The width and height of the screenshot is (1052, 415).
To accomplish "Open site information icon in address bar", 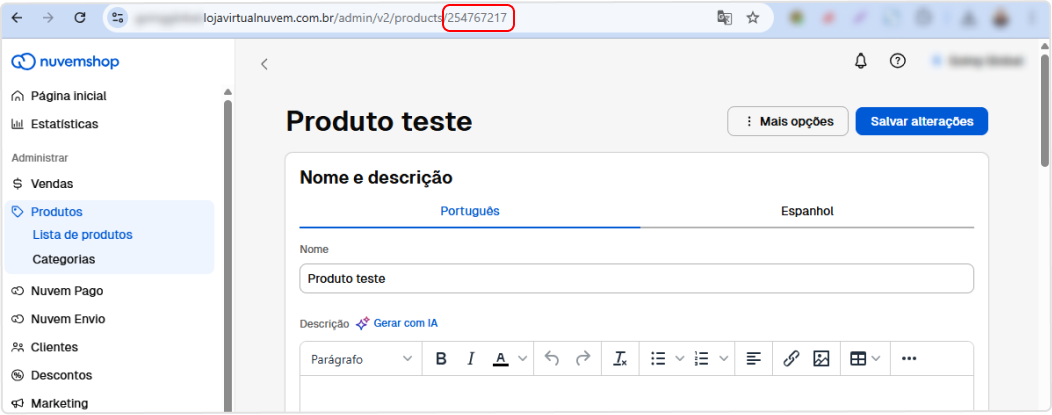I will (x=118, y=18).
